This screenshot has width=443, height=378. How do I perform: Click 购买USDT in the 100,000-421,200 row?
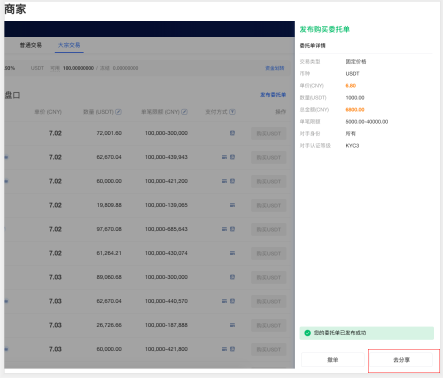(269, 181)
